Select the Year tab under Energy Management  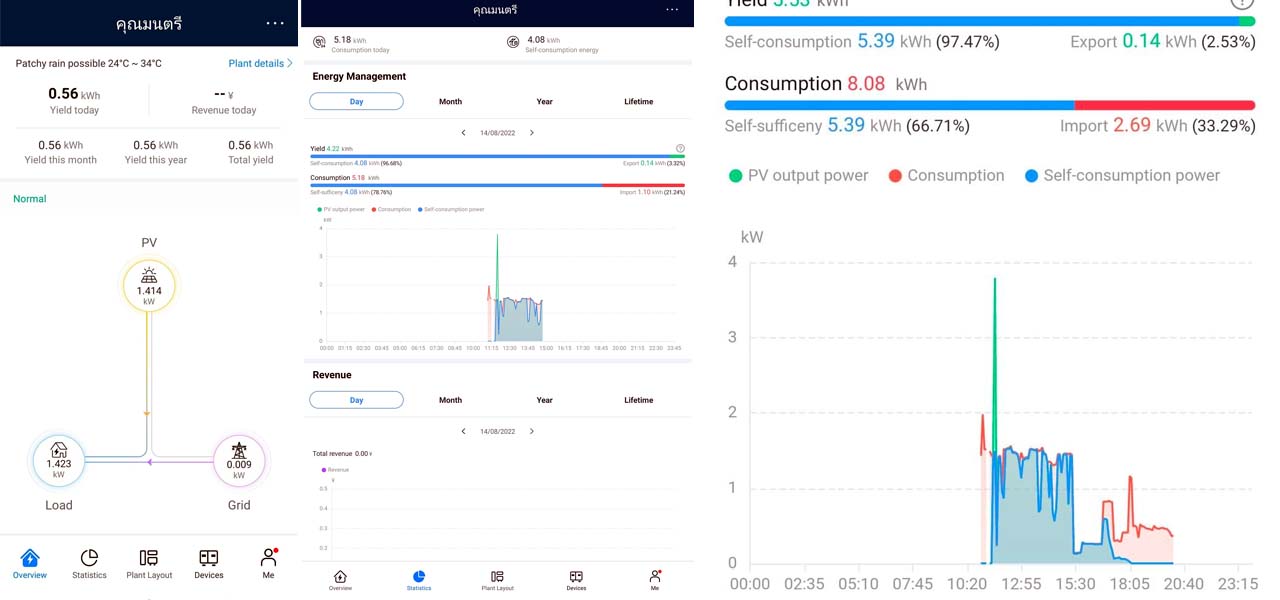[544, 102]
